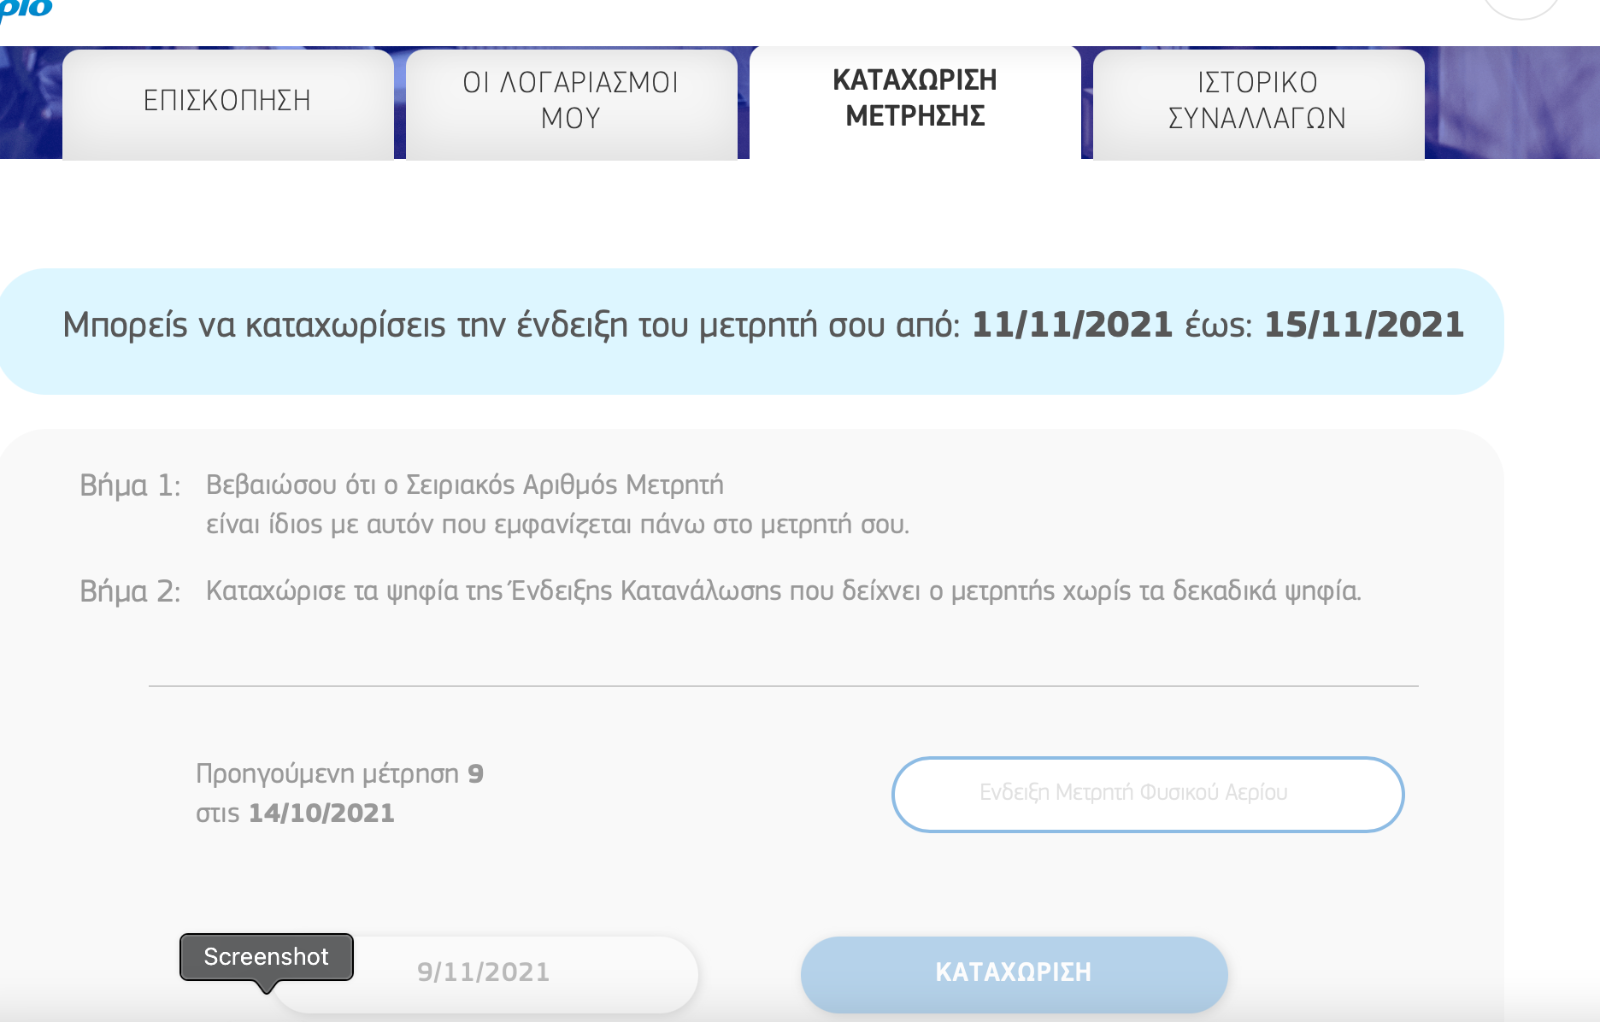The height and width of the screenshot is (1022, 1600).
Task: Go to ΙΣΤΟΡΙΚΟ ΣΥΝΑΛΛΑΓΩΝ tab
Action: pos(1258,103)
